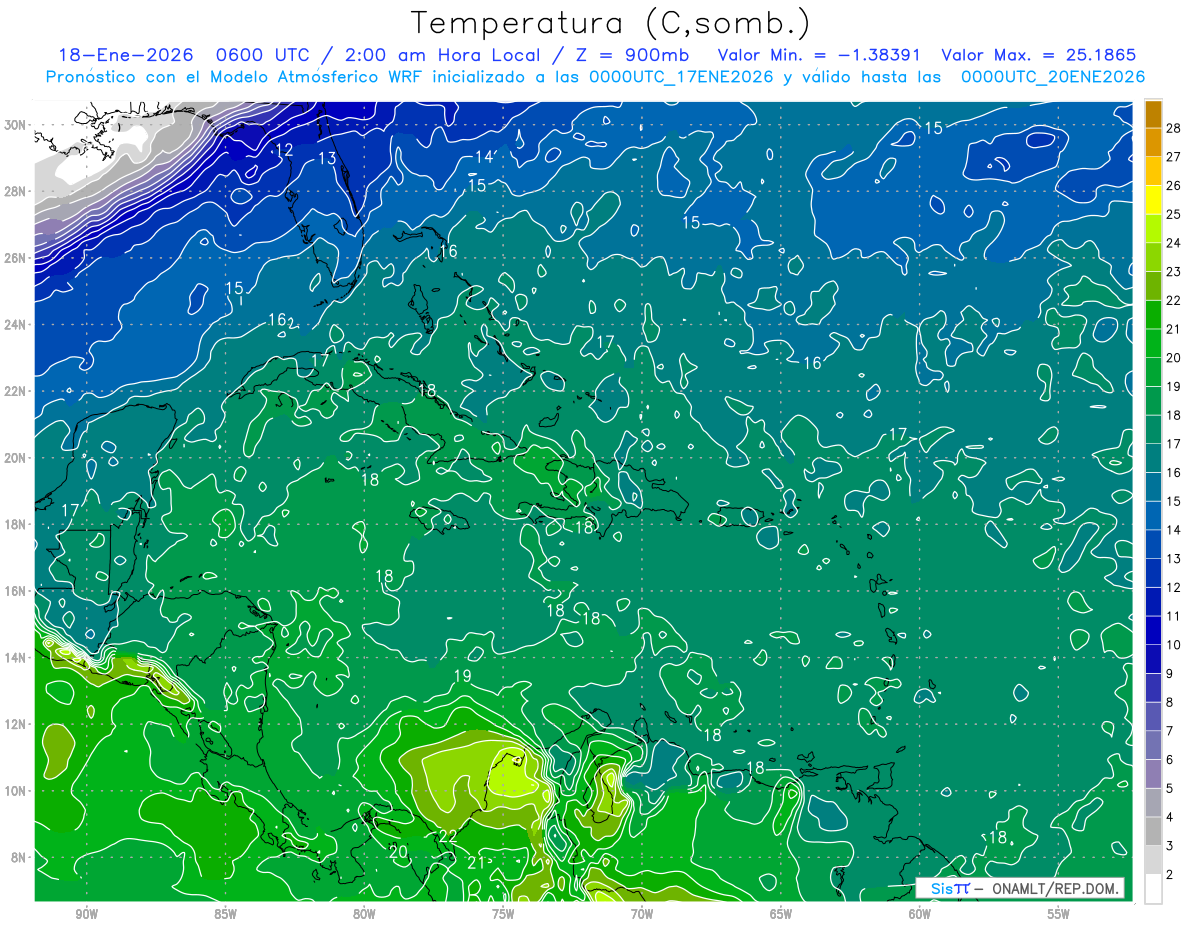This screenshot has width=1200, height=927.
Task: Click the '24N' latitude axis label
Action: pos(16,325)
